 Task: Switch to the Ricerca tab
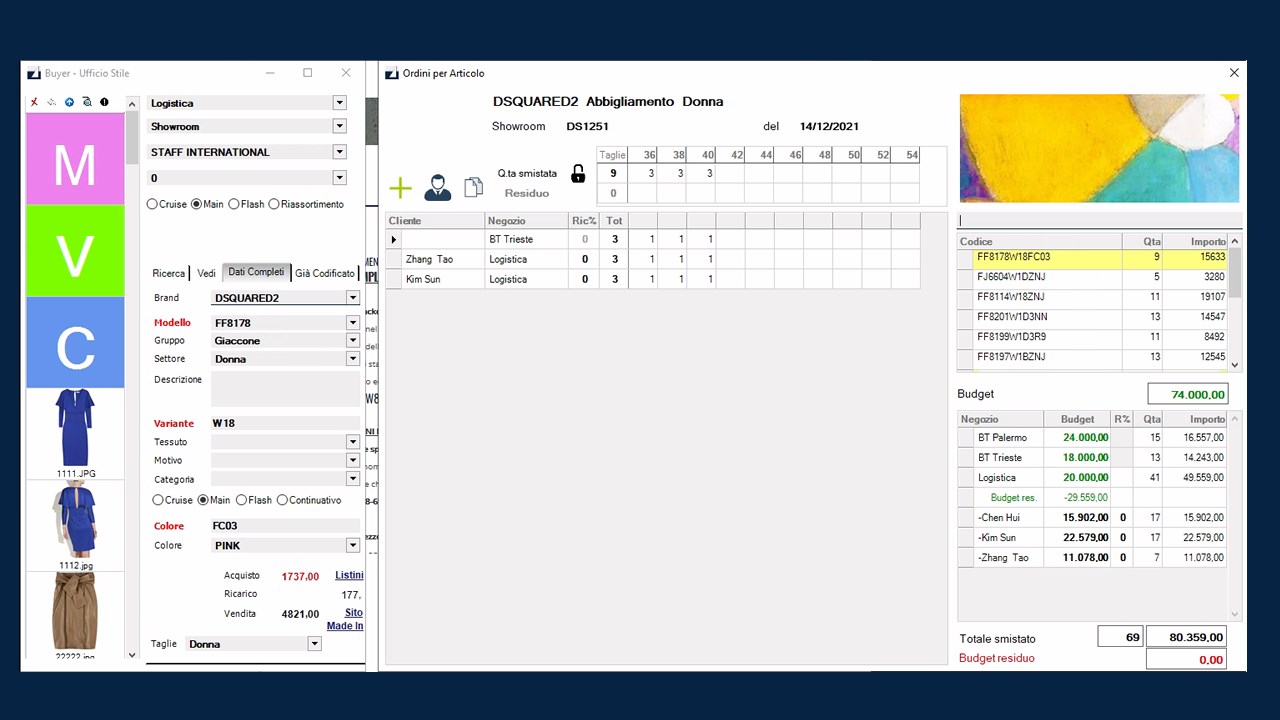coord(168,273)
